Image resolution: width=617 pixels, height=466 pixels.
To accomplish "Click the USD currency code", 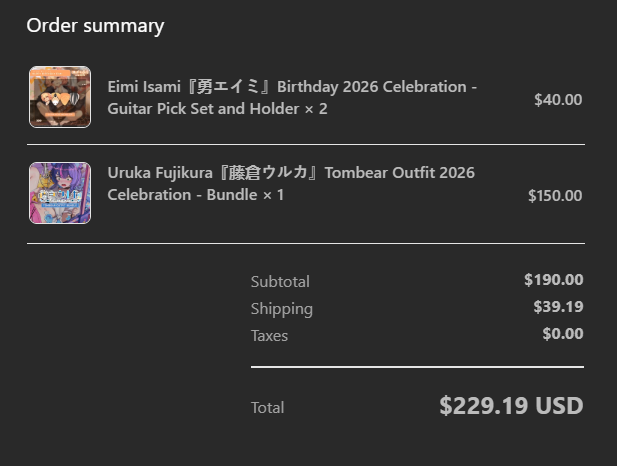I will 559,406.
